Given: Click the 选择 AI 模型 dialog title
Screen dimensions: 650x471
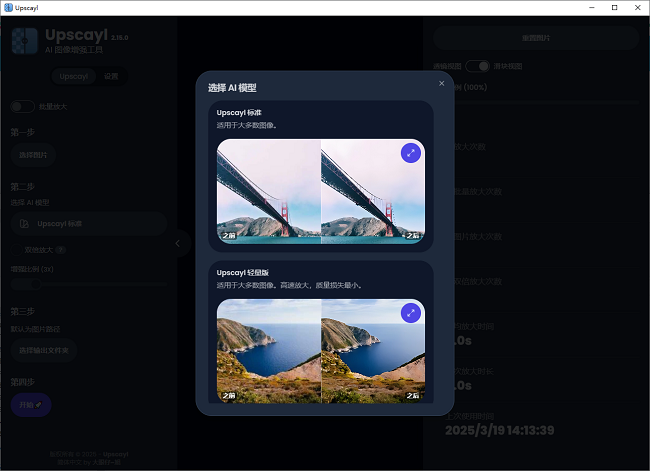Looking at the screenshot, I should click(x=232, y=88).
